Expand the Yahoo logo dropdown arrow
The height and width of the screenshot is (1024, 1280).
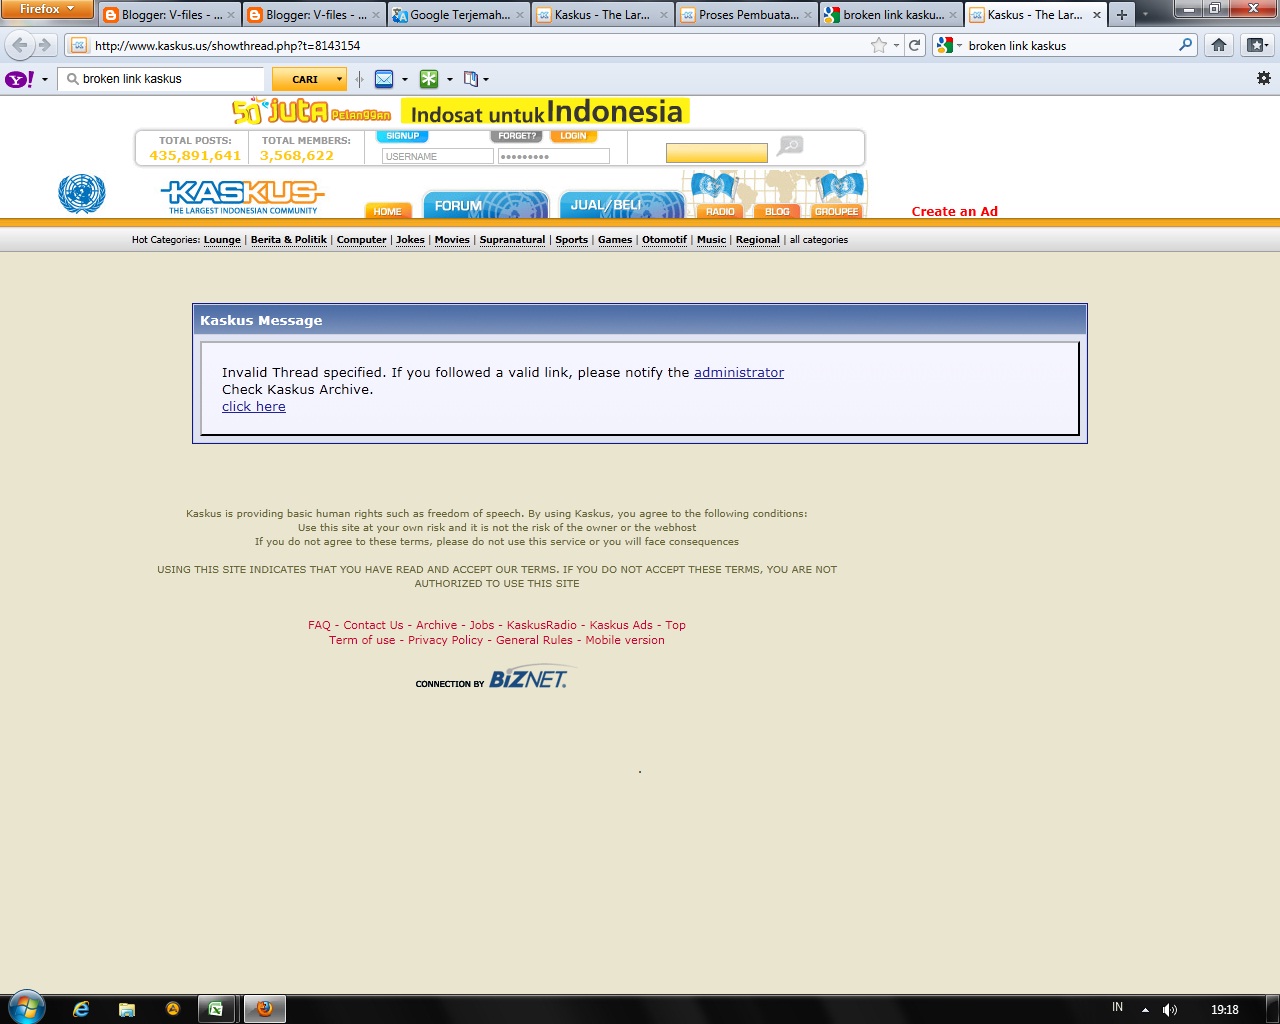(x=45, y=79)
